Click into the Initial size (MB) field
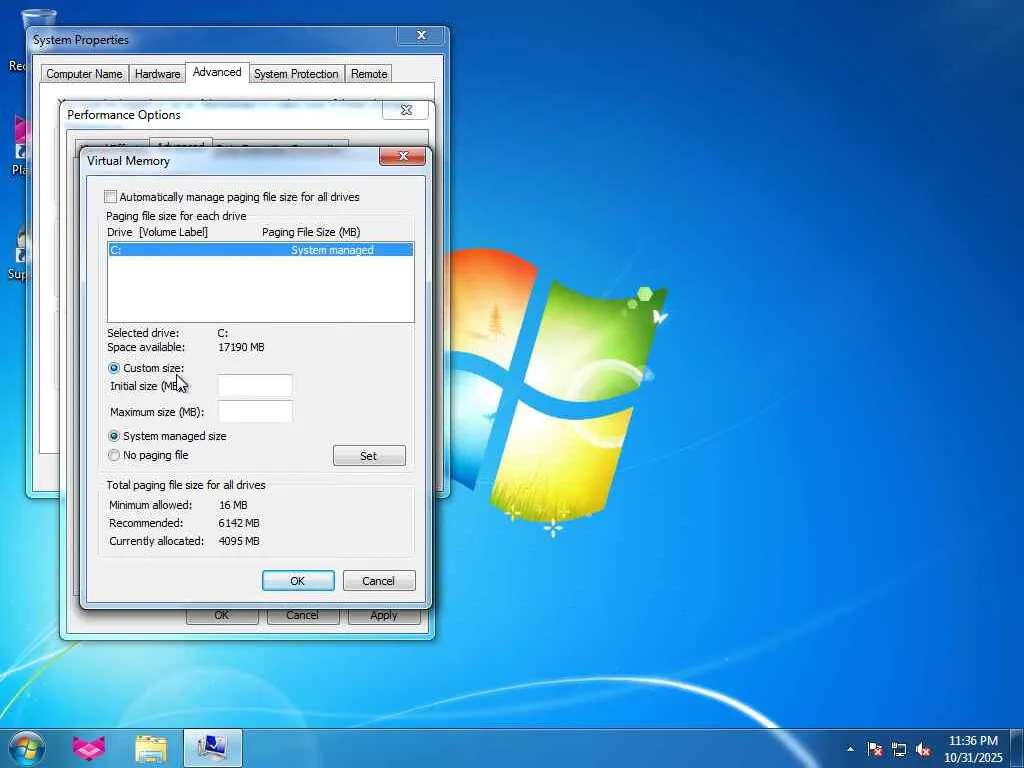The height and width of the screenshot is (768, 1024). [255, 386]
